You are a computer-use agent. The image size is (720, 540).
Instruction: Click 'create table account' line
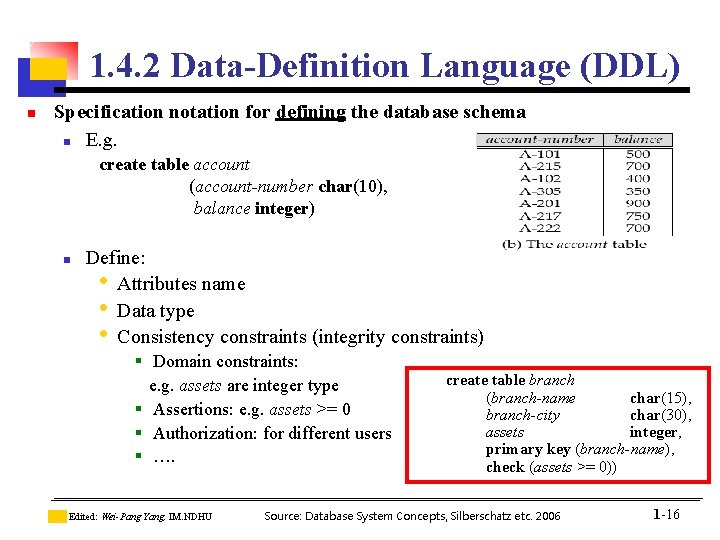174,164
